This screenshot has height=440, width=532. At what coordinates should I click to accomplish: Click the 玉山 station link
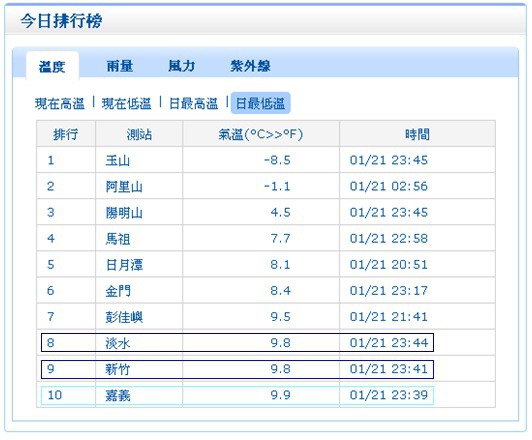click(118, 160)
